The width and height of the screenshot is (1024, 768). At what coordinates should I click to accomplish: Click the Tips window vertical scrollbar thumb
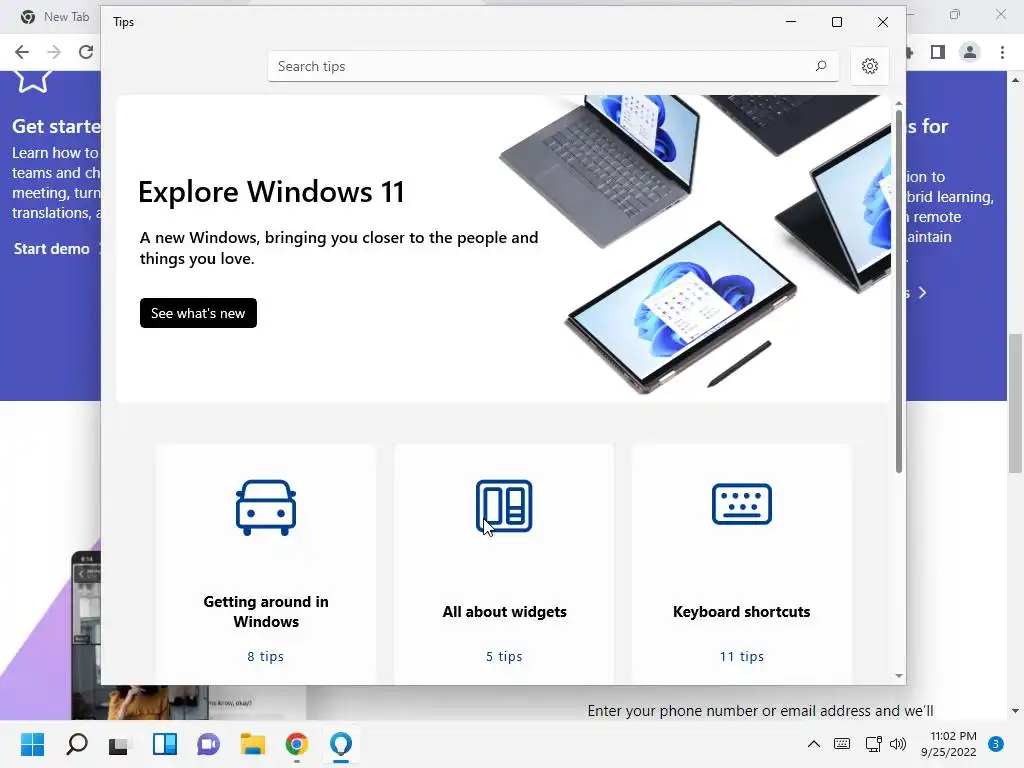pyautogui.click(x=899, y=291)
